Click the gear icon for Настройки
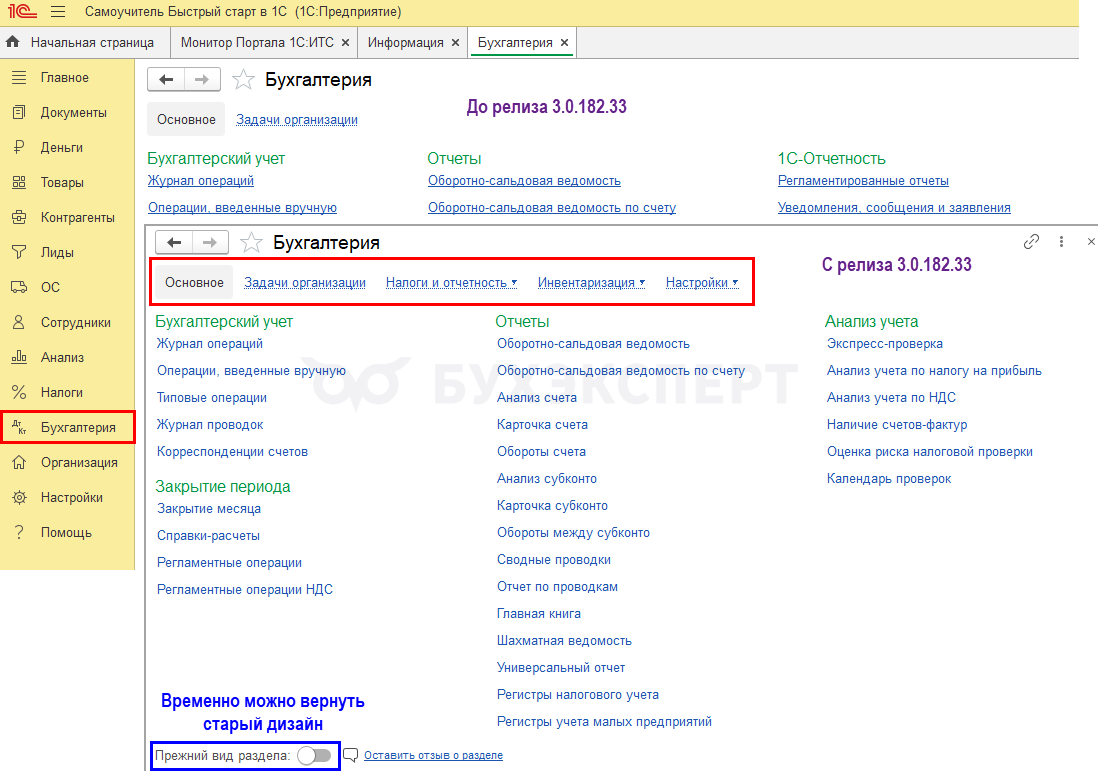 [19, 497]
